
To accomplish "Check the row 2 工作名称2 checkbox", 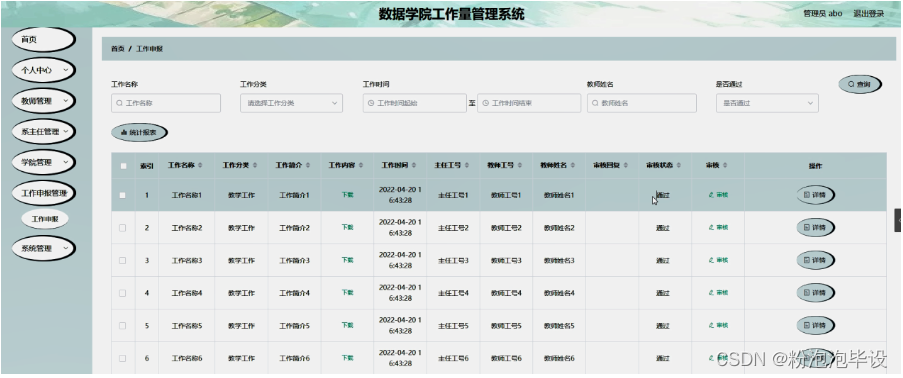I will [x=123, y=228].
